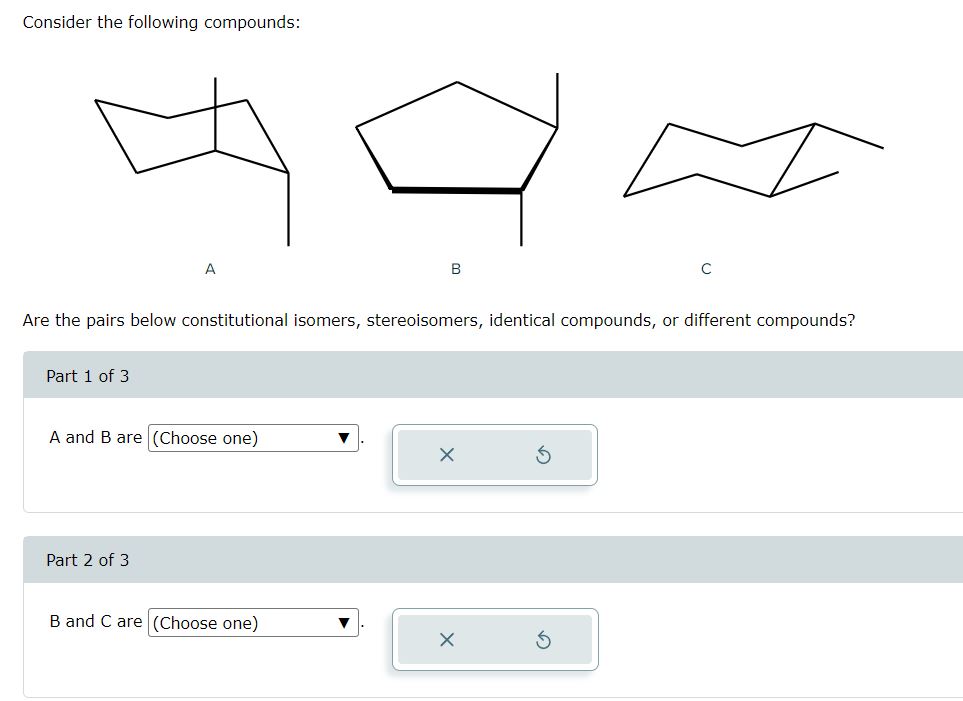Click the X icon in the lower answer panel
Screen dimensions: 963x701
click(446, 640)
